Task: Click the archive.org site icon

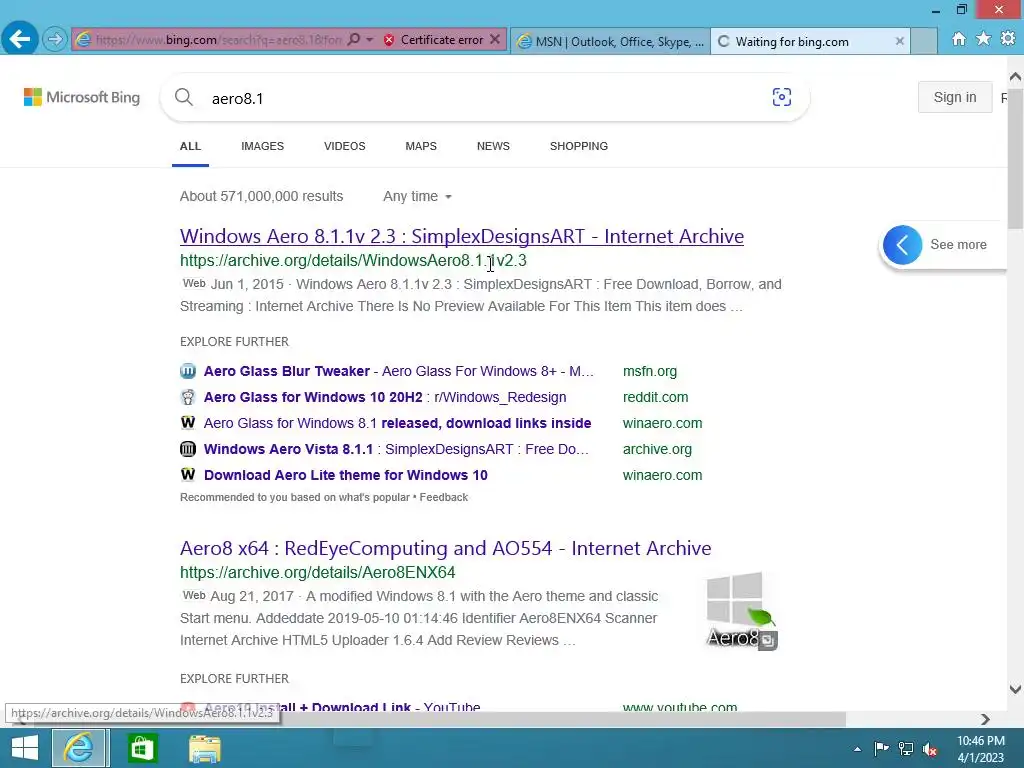Action: (187, 449)
